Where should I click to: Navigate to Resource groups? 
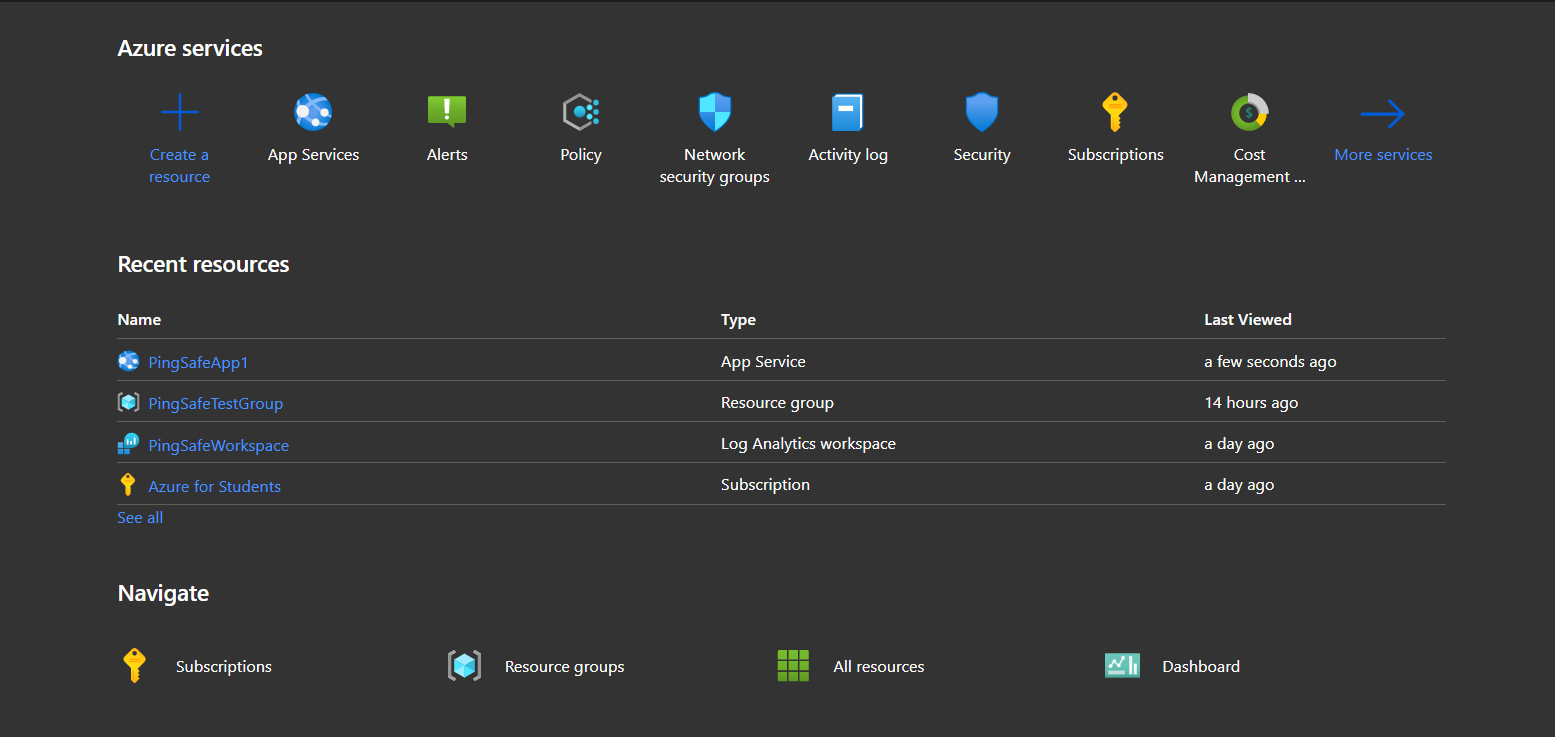coord(564,666)
